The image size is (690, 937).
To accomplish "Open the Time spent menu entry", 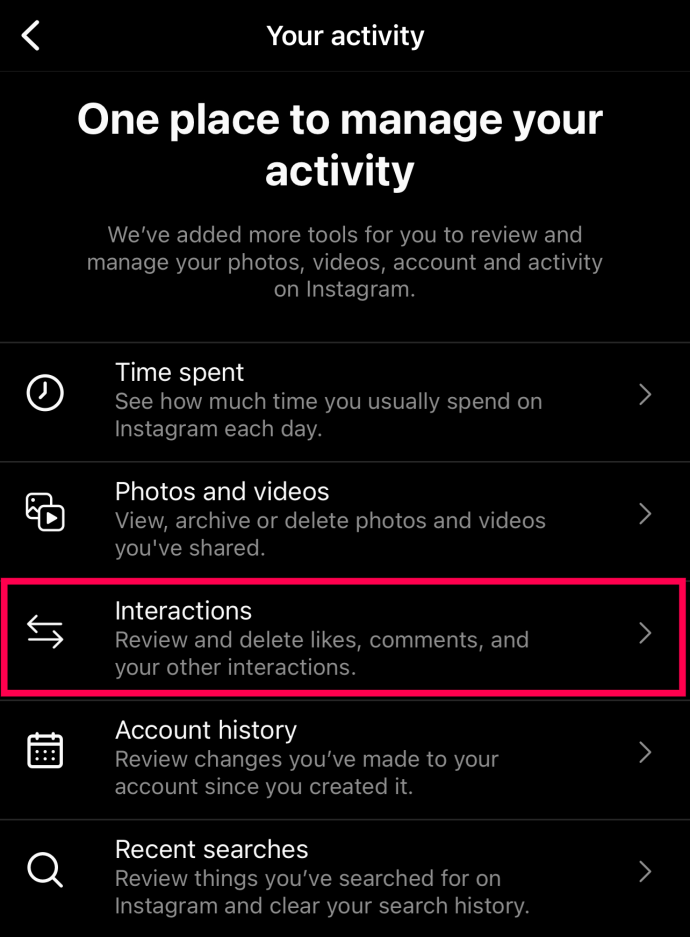I will [345, 402].
